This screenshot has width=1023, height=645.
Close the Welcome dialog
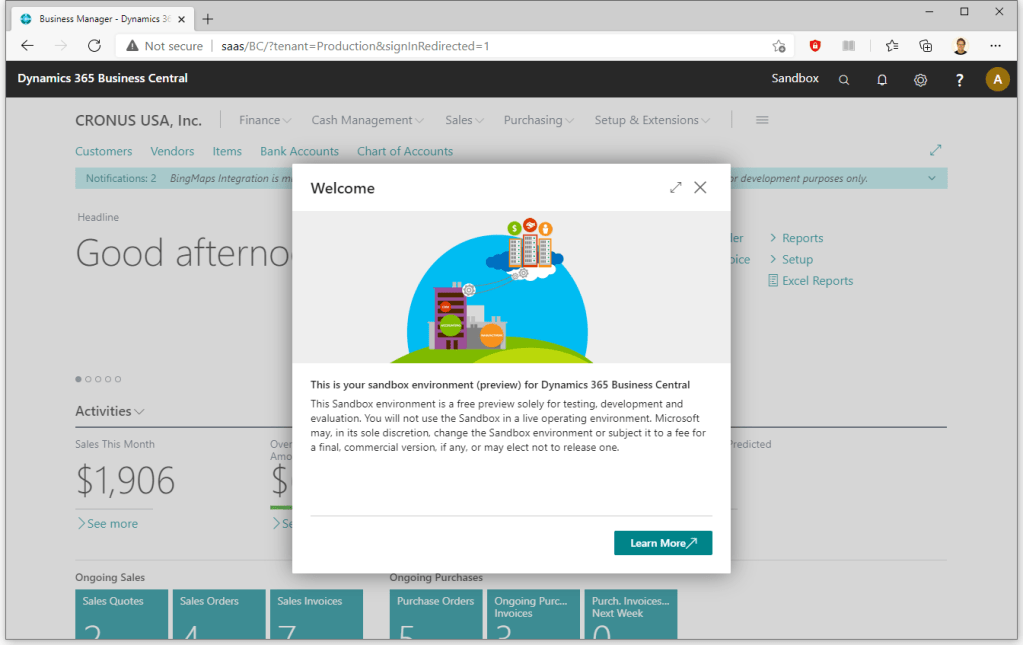click(700, 188)
